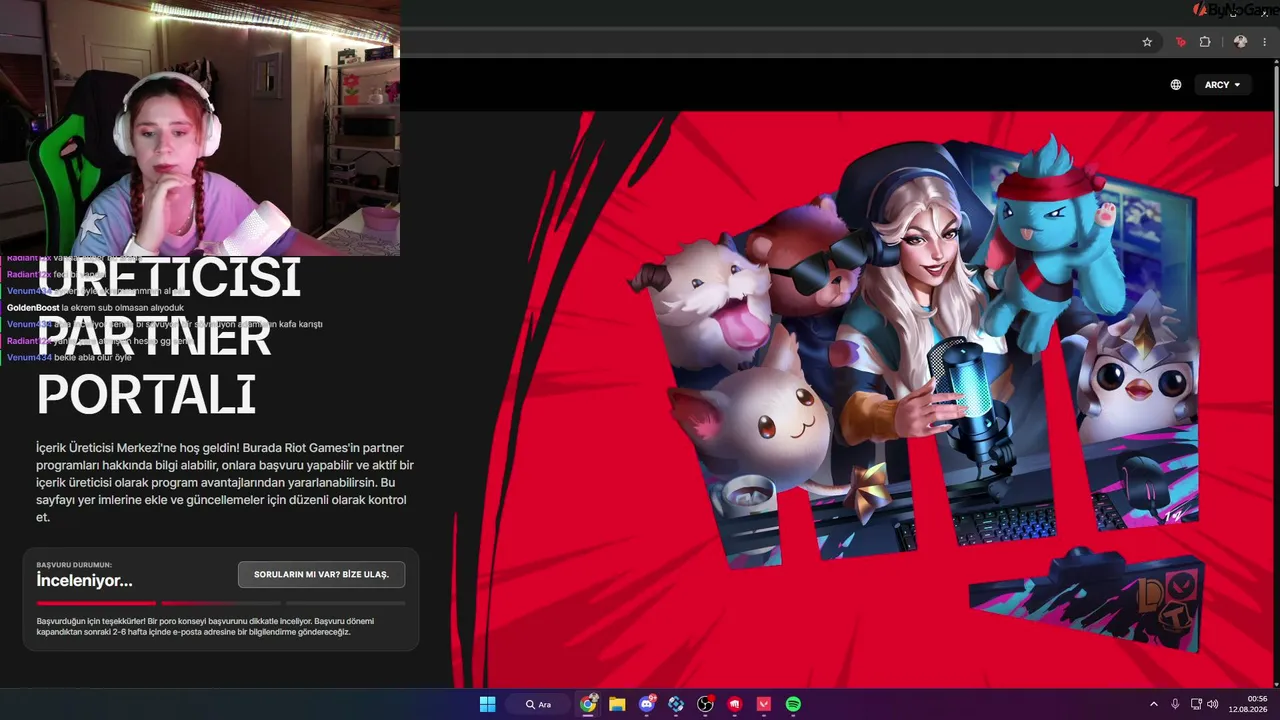Open the Chrome extensions puzzle menu

1205,42
